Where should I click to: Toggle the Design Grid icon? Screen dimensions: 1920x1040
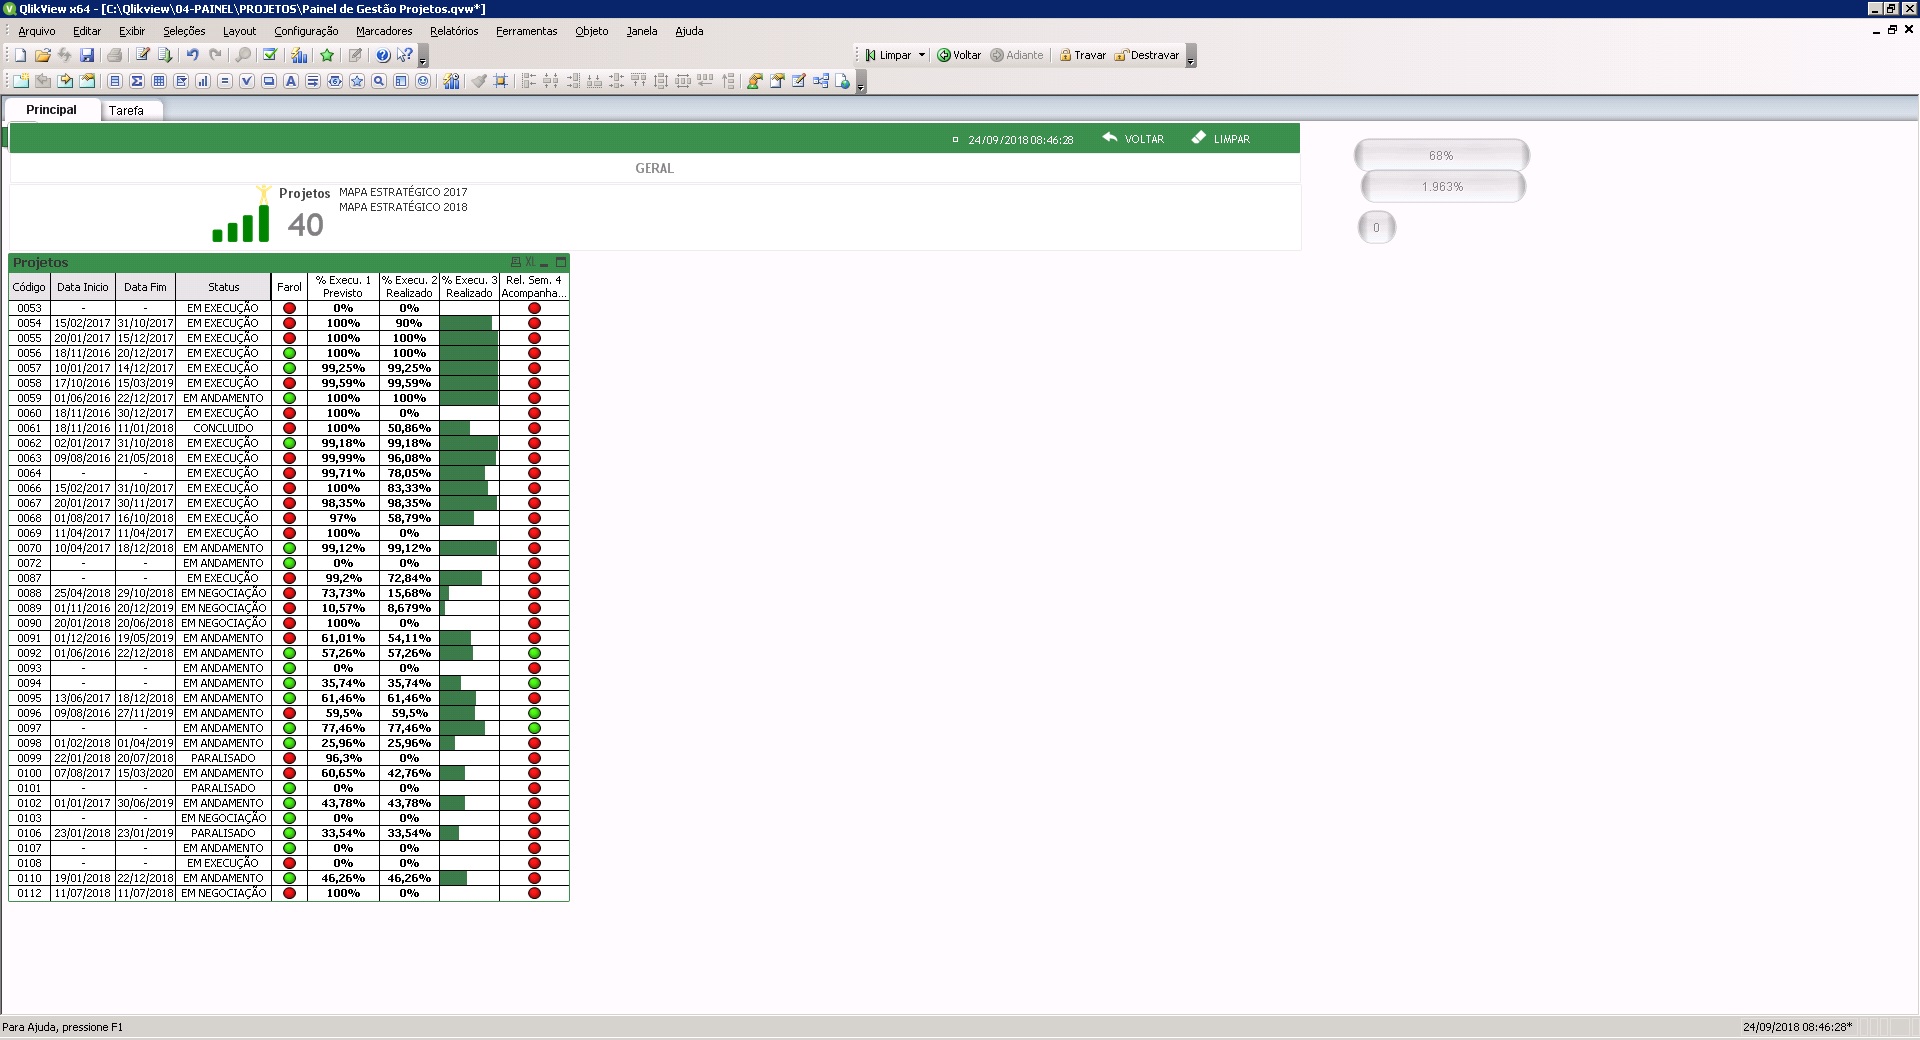point(501,81)
